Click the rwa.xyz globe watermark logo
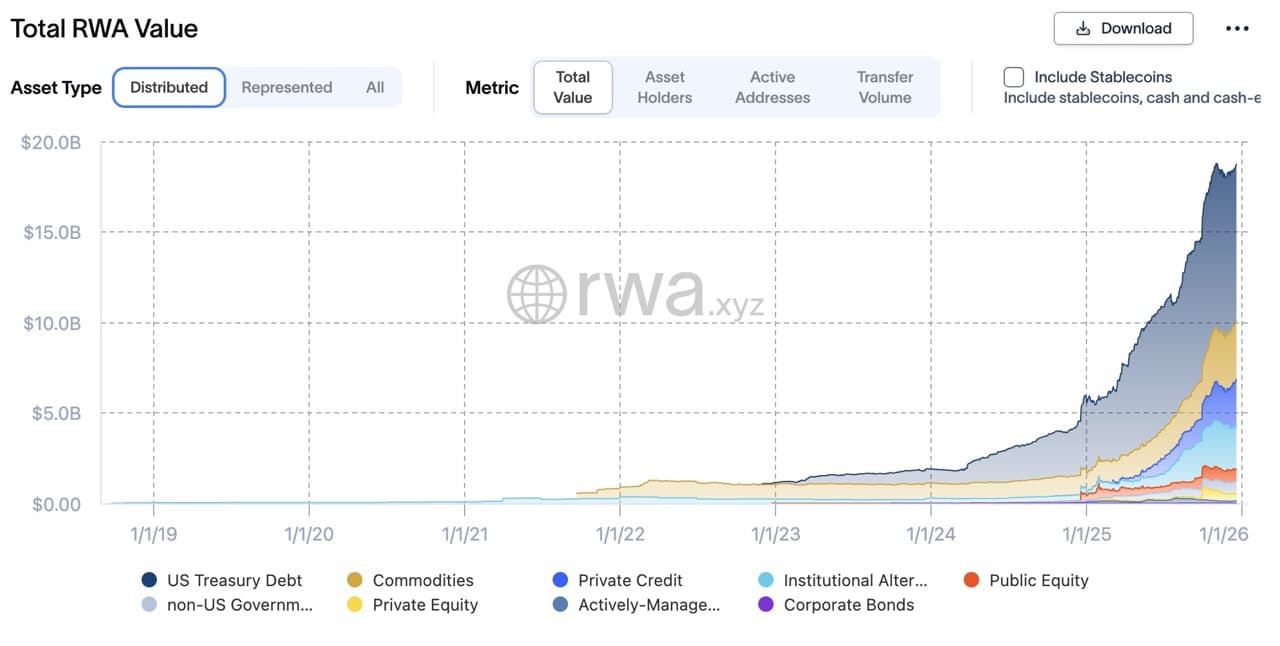This screenshot has height=646, width=1280. click(537, 294)
